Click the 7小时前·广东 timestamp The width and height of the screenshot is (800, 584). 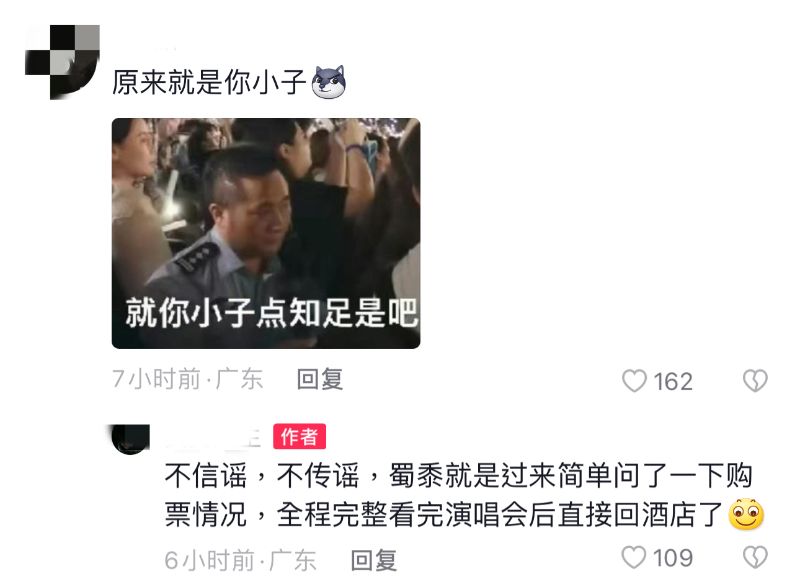pyautogui.click(x=188, y=379)
